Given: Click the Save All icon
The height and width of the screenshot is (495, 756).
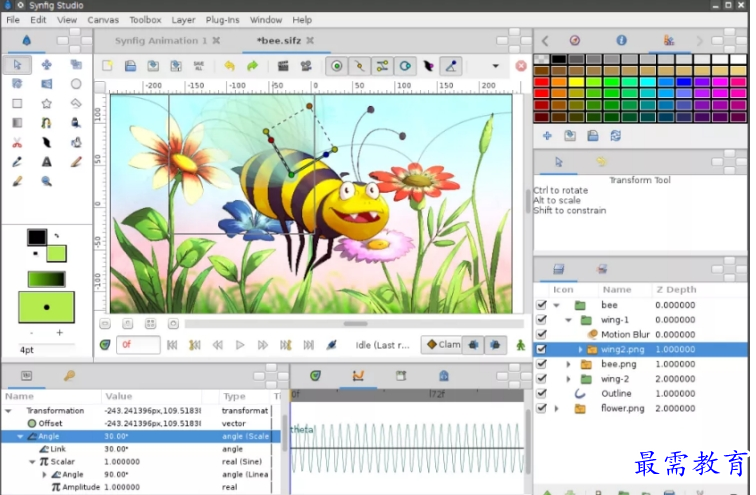Looking at the screenshot, I should point(199,66).
